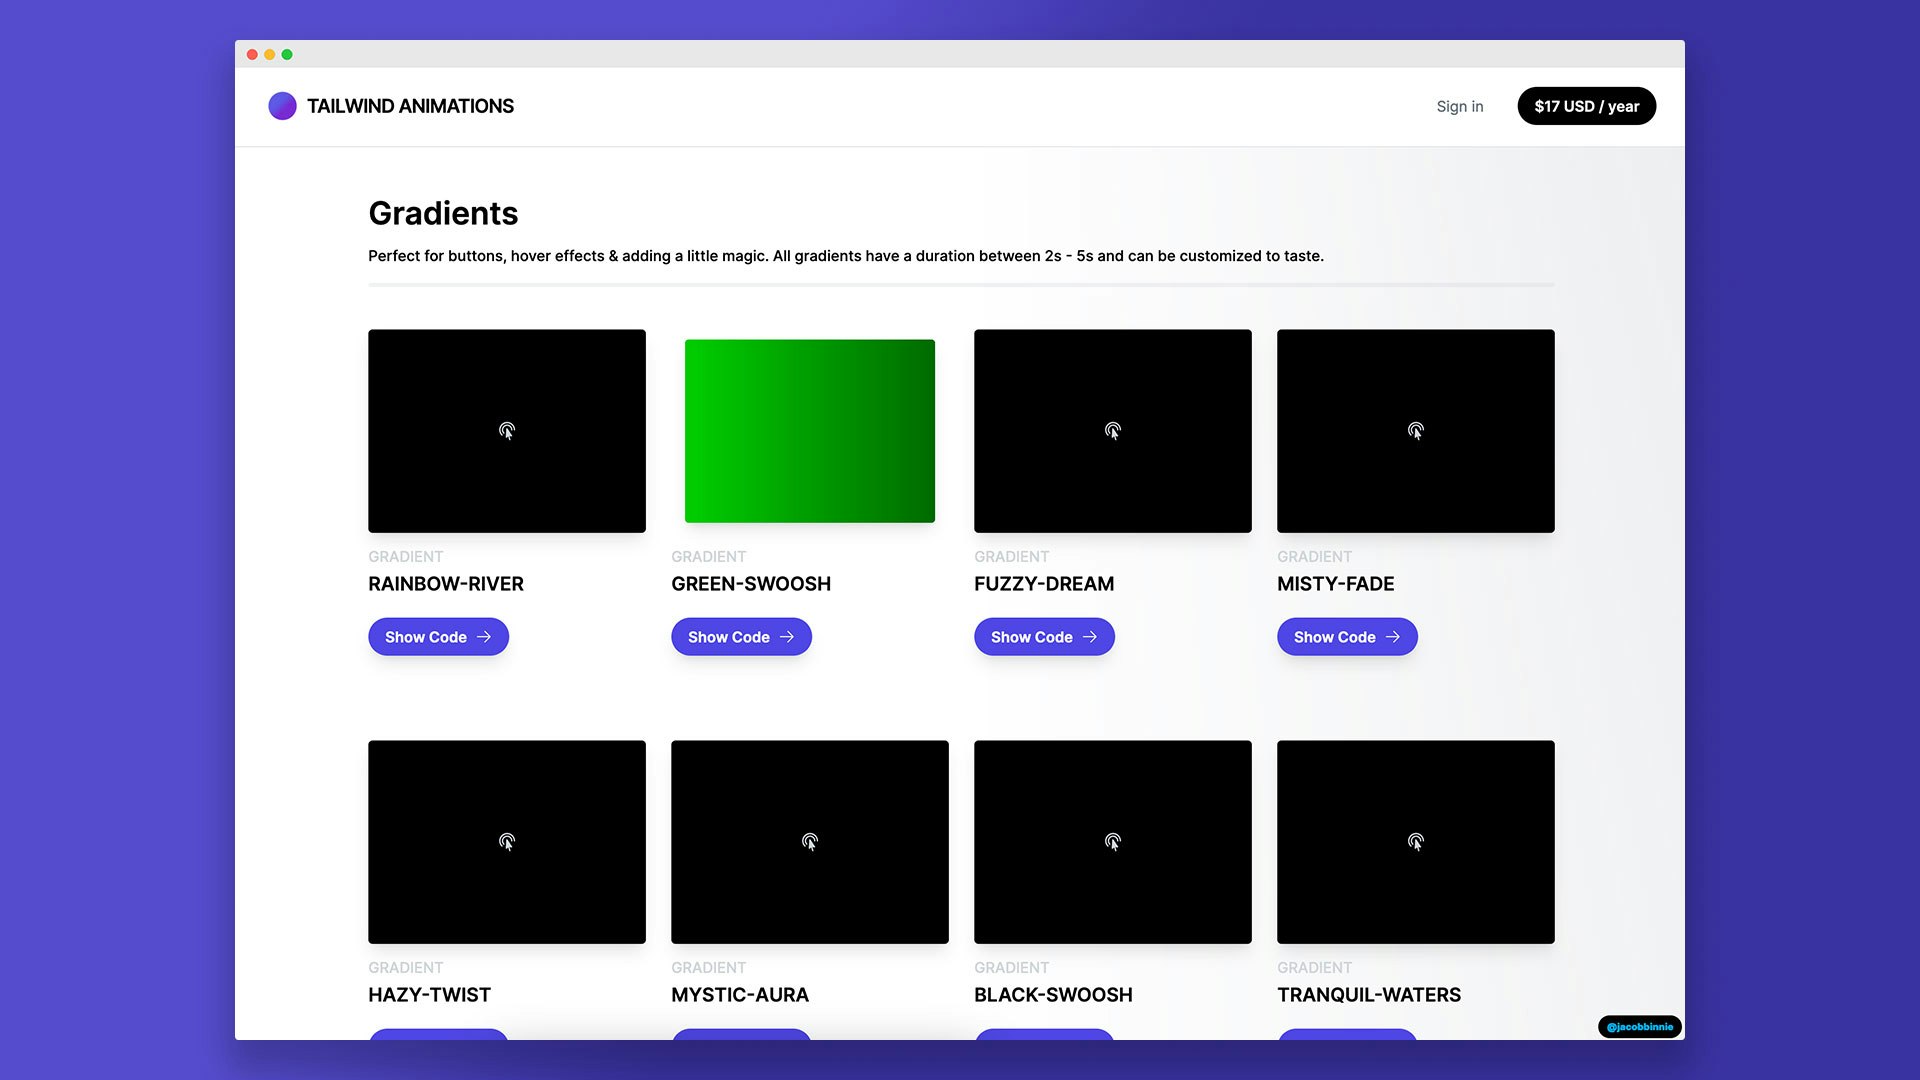1920x1080 pixels.
Task: Click the Rainbow-River preview tap icon
Action: tap(507, 431)
